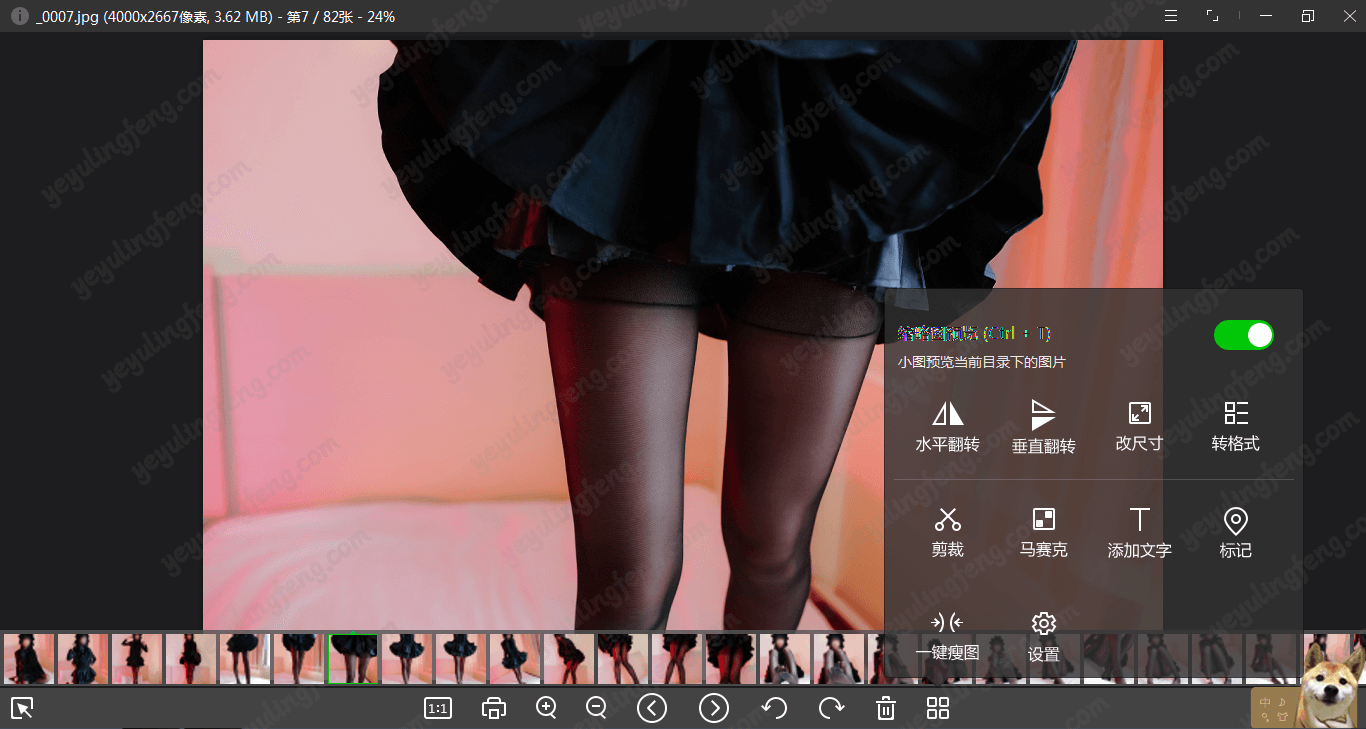Screen dimensions: 1366x729
Task: Click the 垂直翻转 vertical flip icon
Action: click(1043, 415)
